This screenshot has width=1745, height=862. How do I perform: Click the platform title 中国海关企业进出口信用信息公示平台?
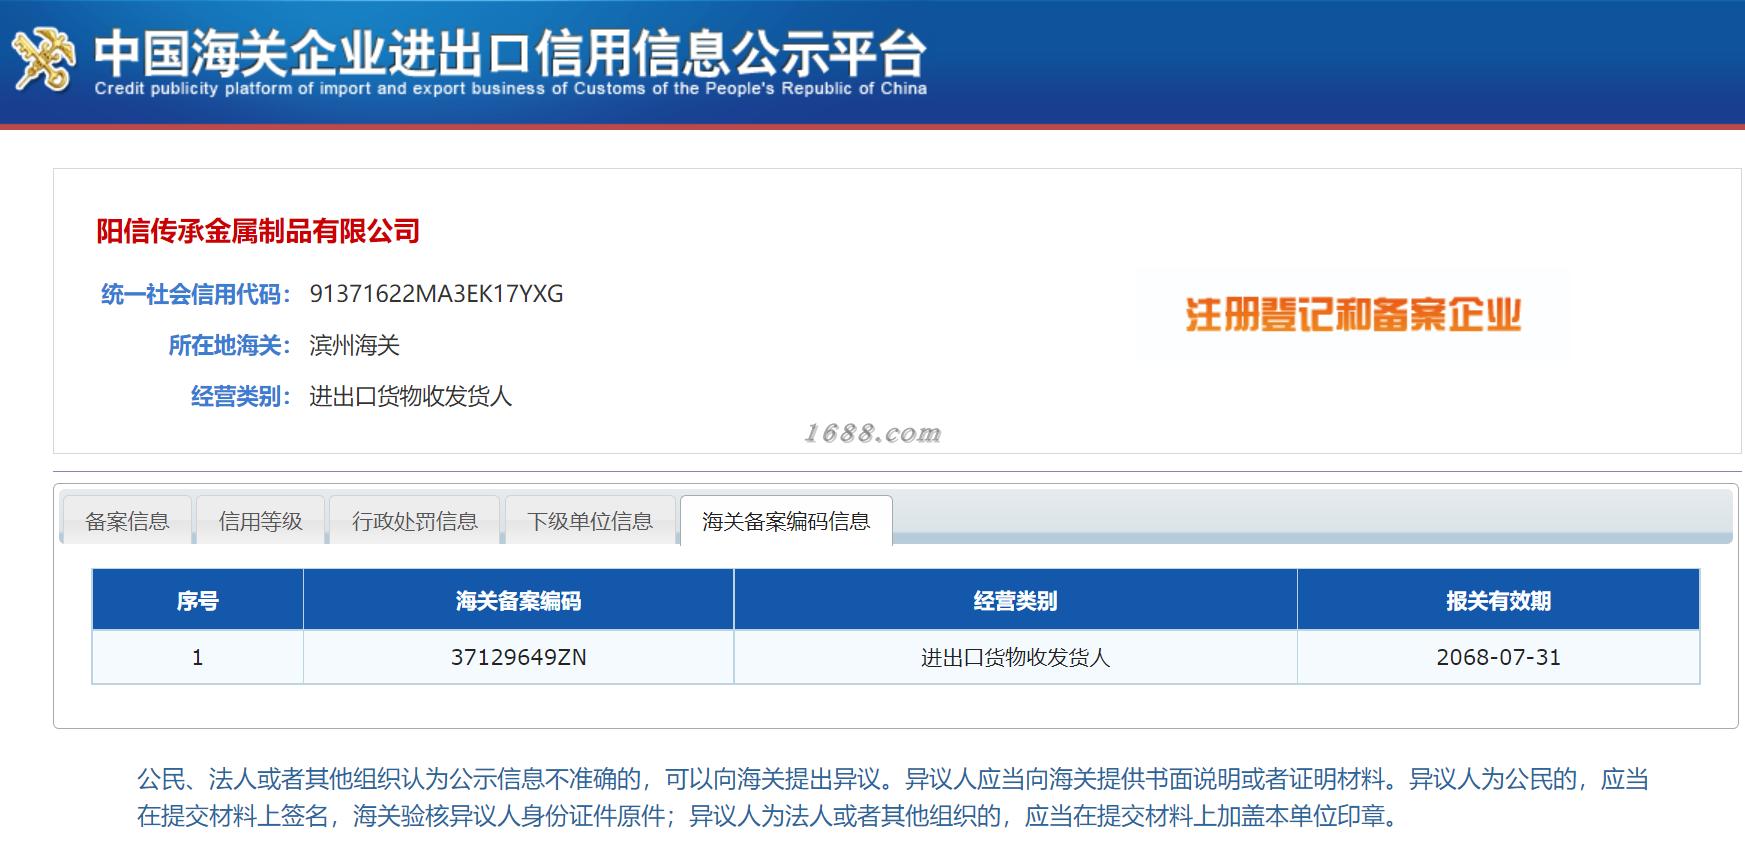click(x=510, y=52)
